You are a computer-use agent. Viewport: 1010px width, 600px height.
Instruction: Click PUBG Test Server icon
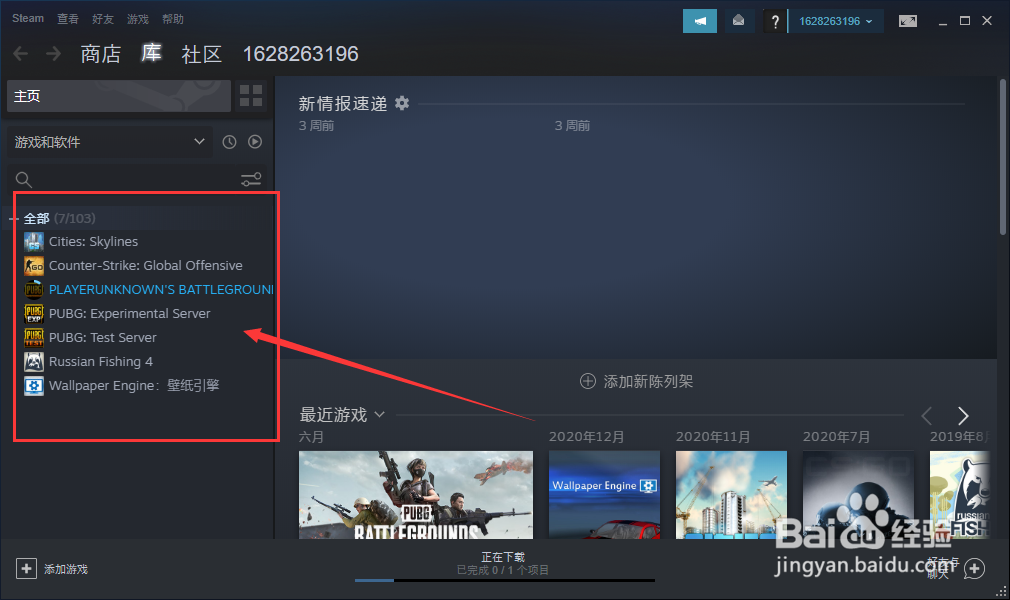point(33,338)
